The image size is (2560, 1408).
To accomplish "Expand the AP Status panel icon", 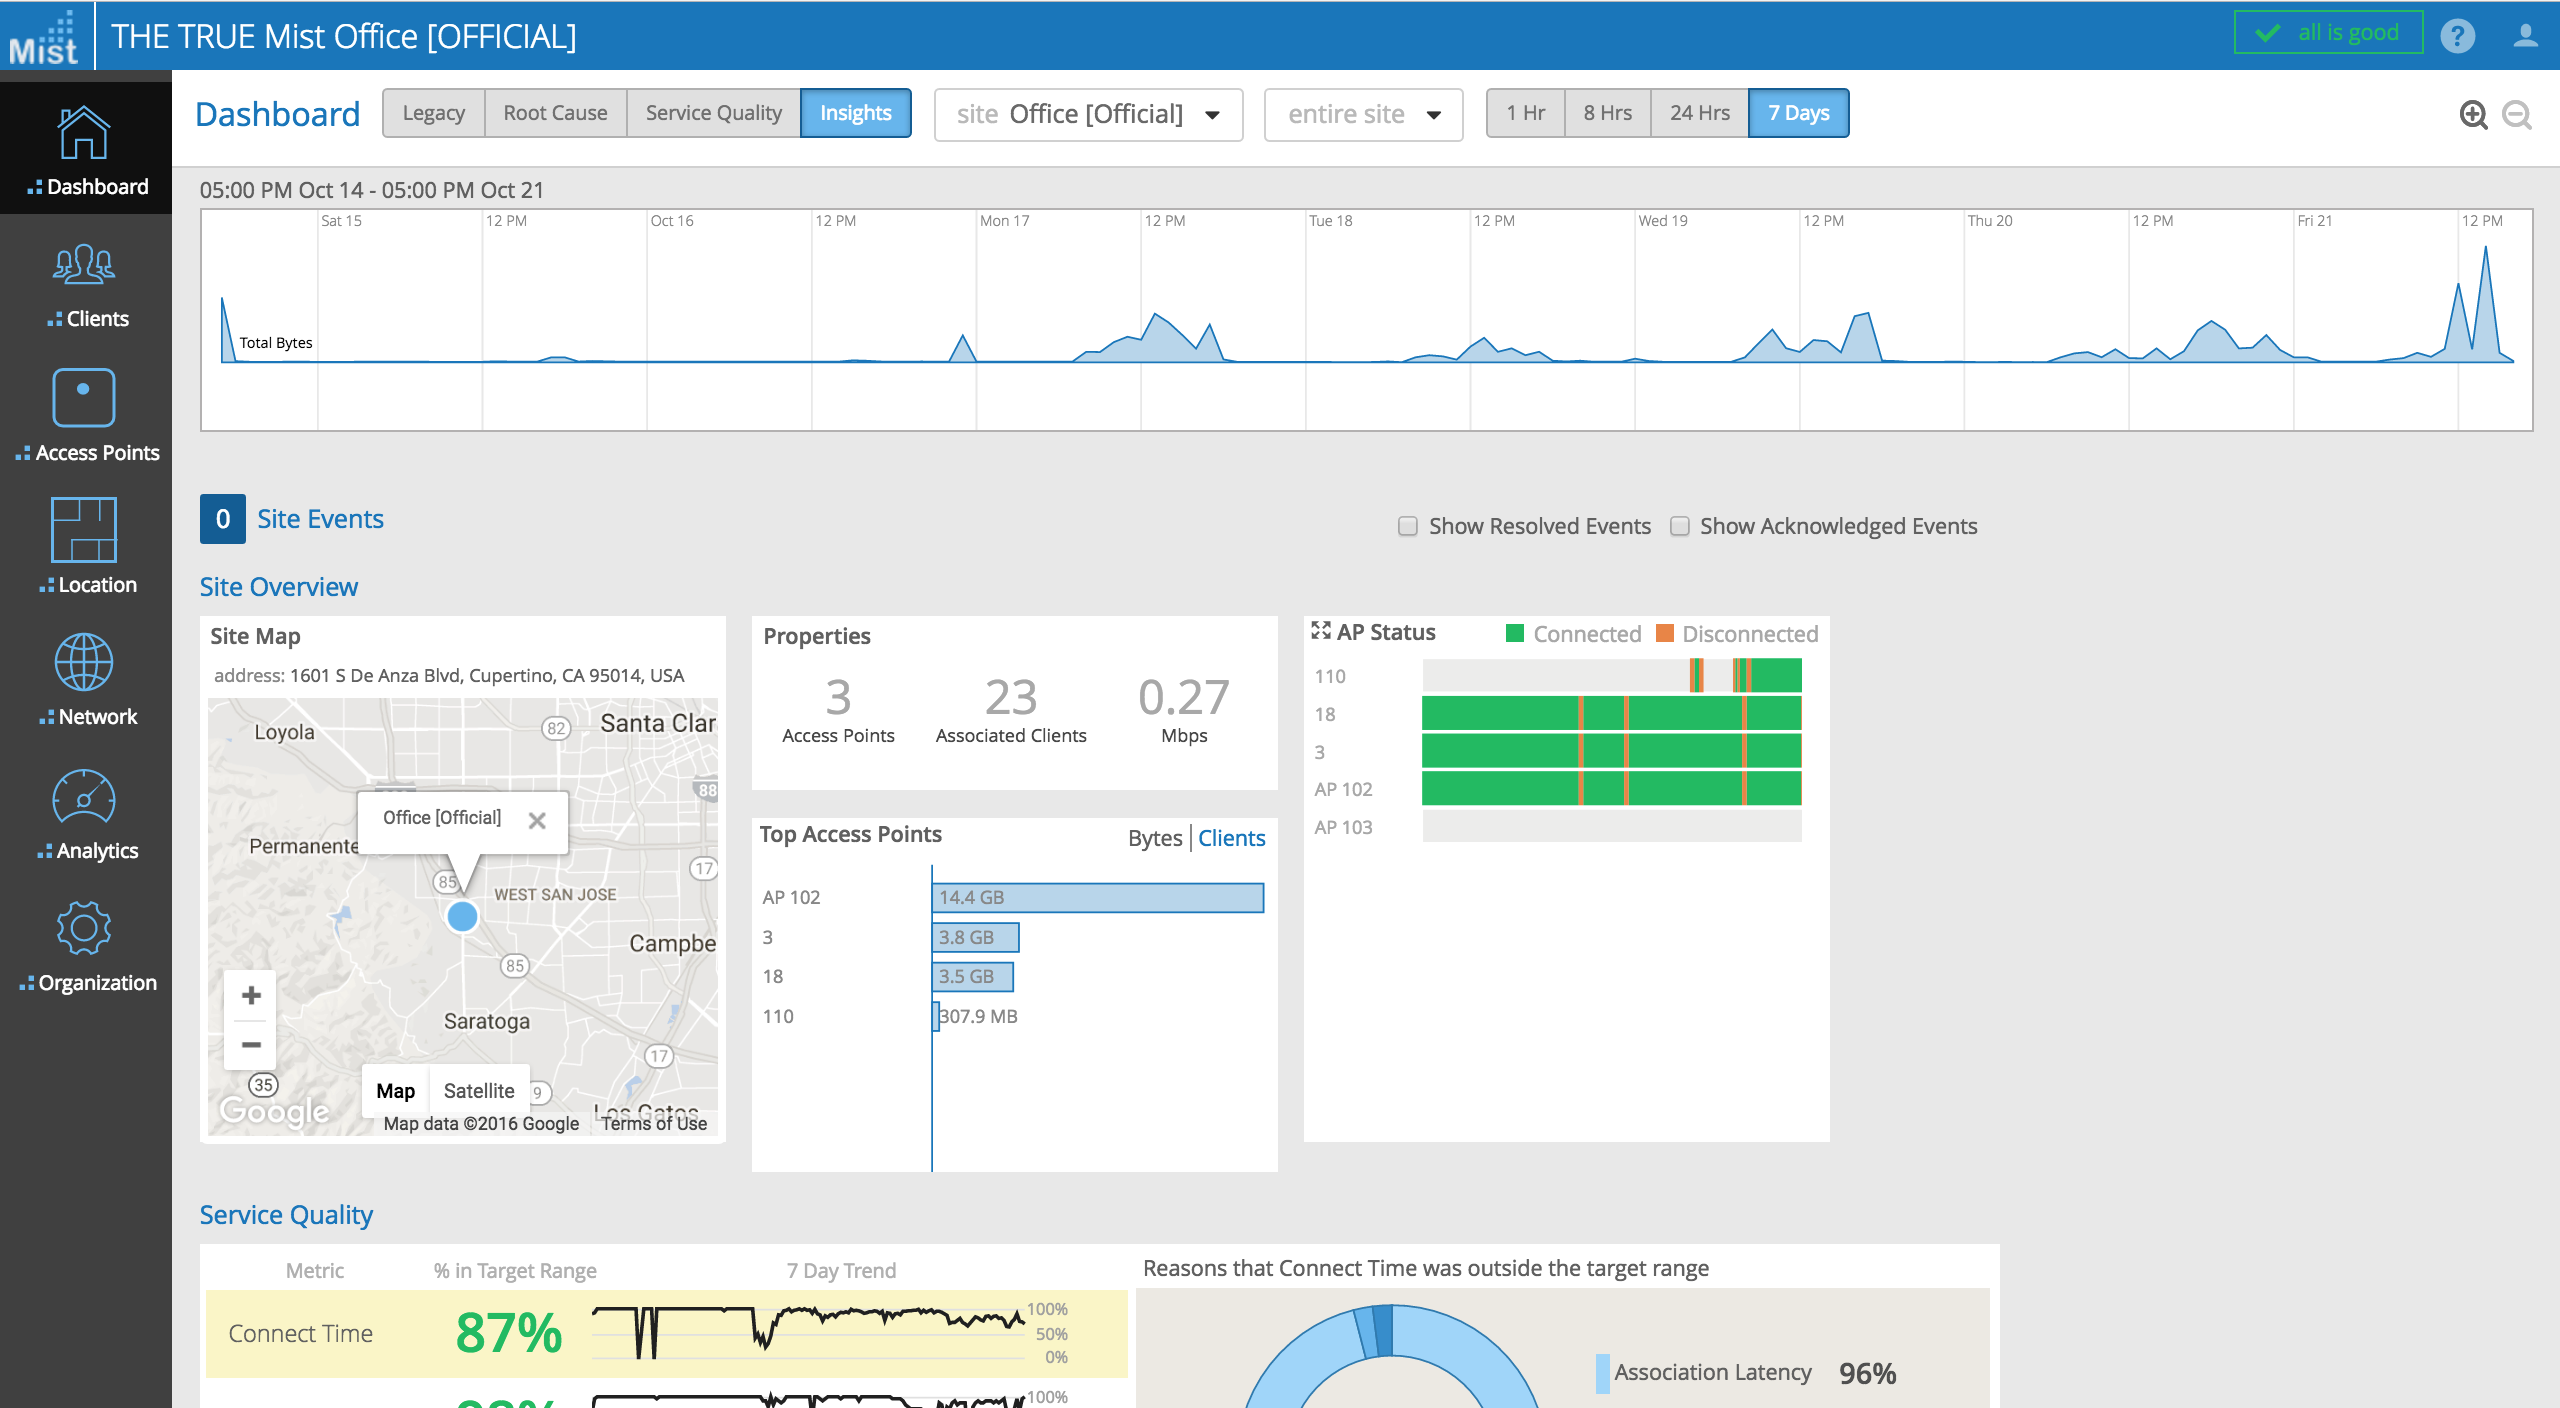I will 1320,631.
